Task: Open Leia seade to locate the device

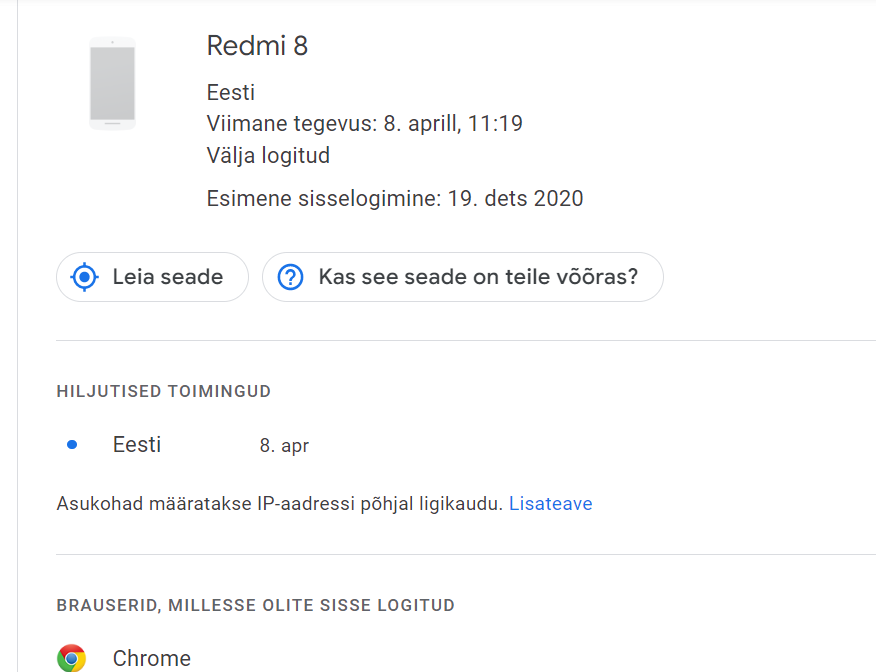Action: click(x=152, y=277)
